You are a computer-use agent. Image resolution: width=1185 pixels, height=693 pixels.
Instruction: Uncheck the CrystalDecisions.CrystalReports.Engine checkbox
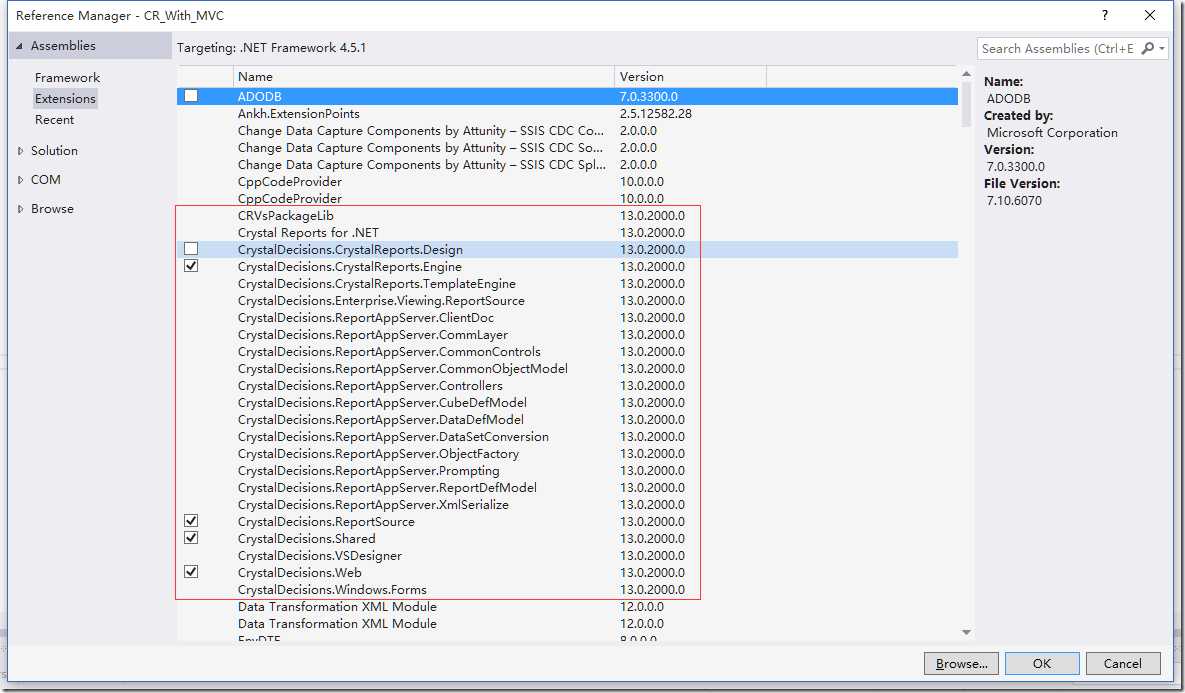pos(191,266)
